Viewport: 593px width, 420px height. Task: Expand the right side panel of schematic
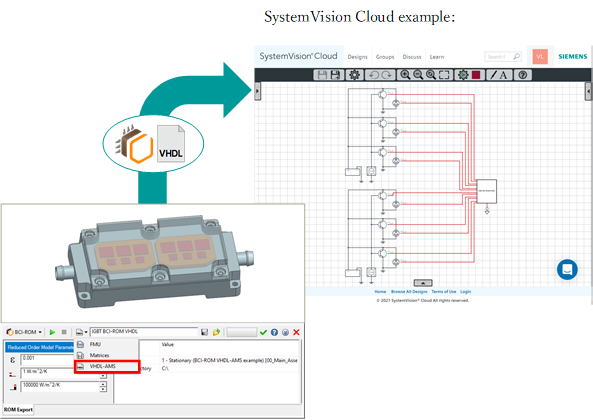(x=588, y=91)
